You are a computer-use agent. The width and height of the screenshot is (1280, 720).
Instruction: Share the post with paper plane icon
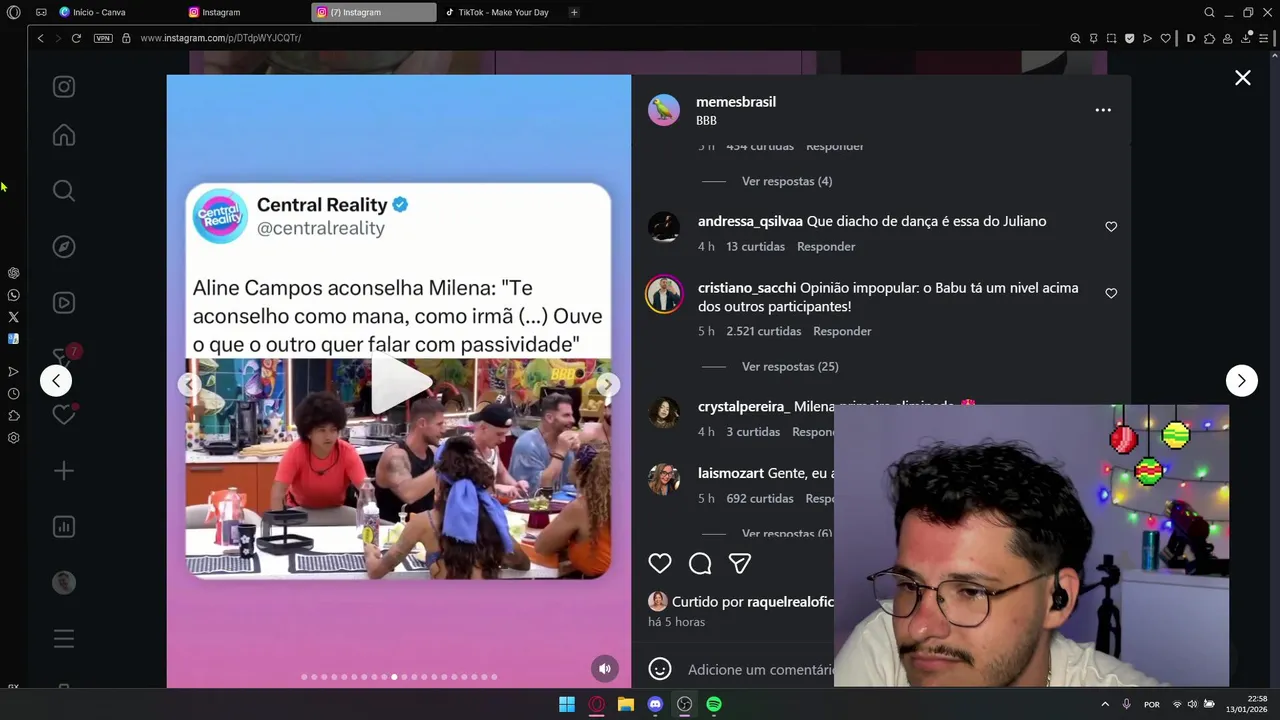coord(740,563)
